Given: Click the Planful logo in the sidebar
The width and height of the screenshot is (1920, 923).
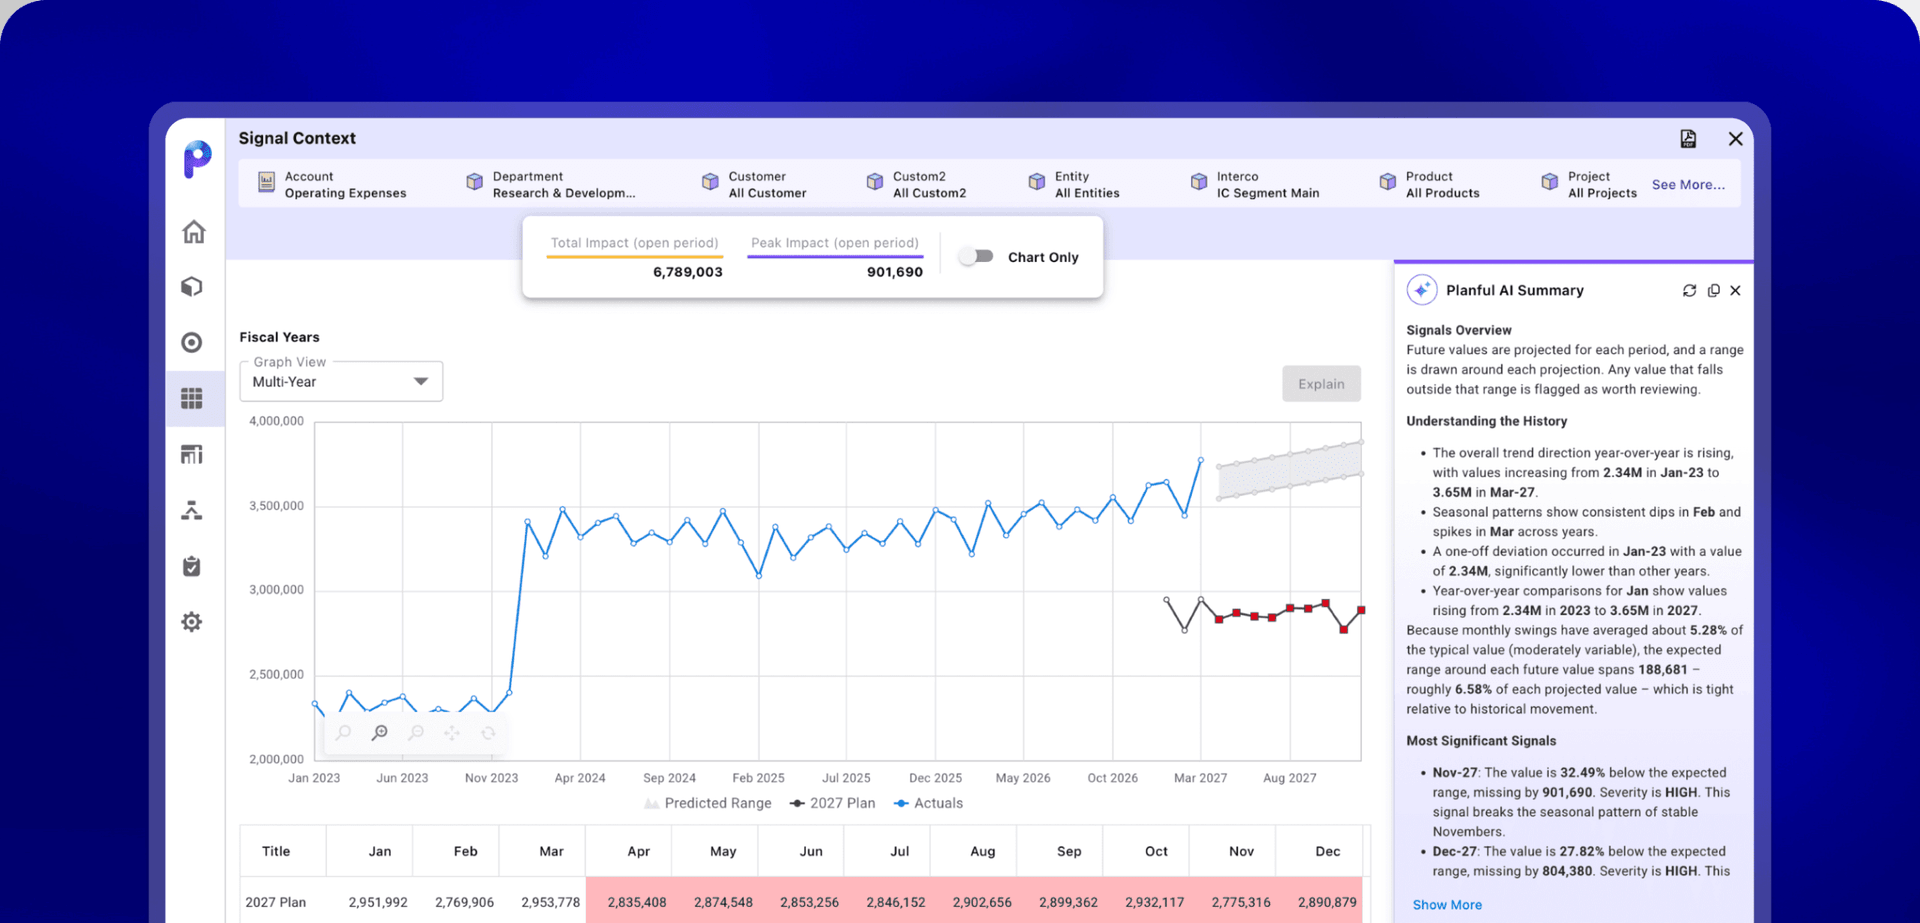Looking at the screenshot, I should click(x=197, y=159).
